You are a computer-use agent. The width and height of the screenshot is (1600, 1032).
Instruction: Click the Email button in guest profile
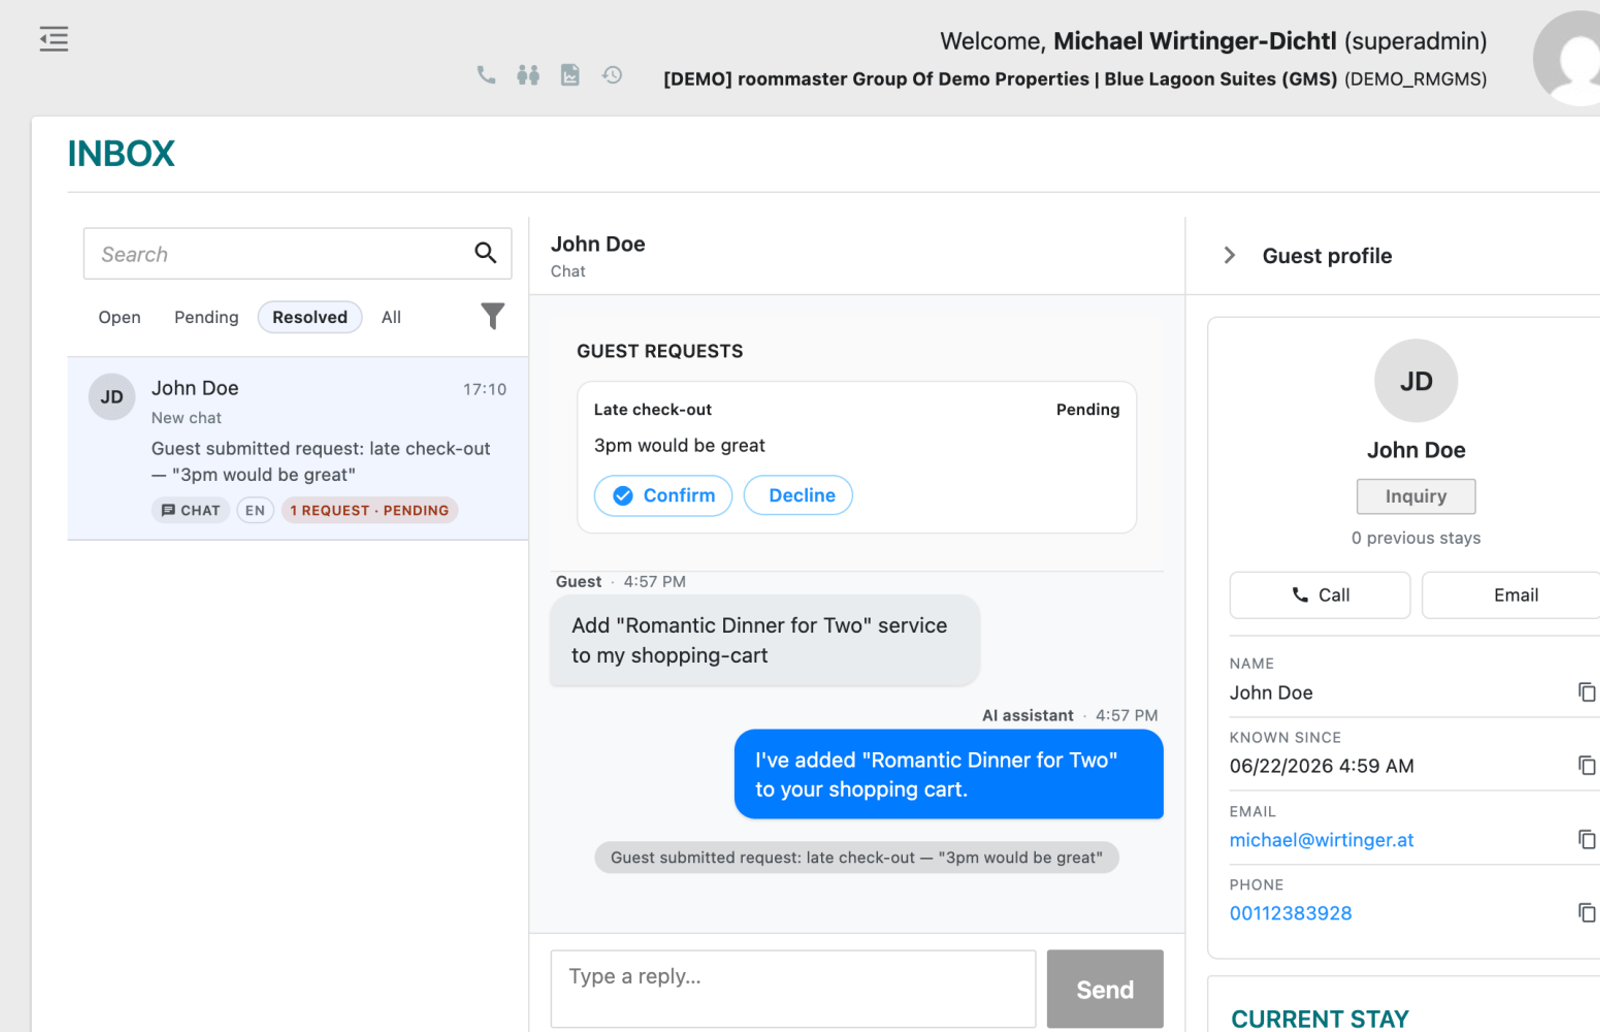1514,595
